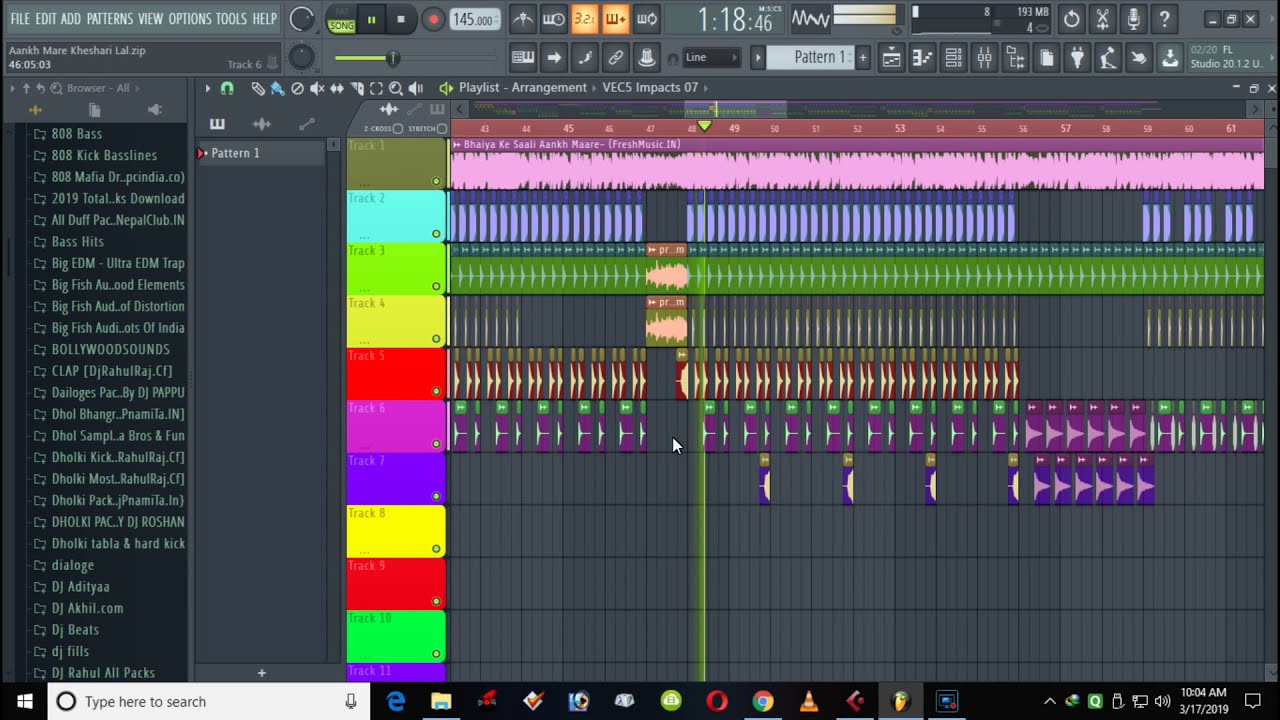
Task: Click the help question mark icon
Action: [1164, 19]
